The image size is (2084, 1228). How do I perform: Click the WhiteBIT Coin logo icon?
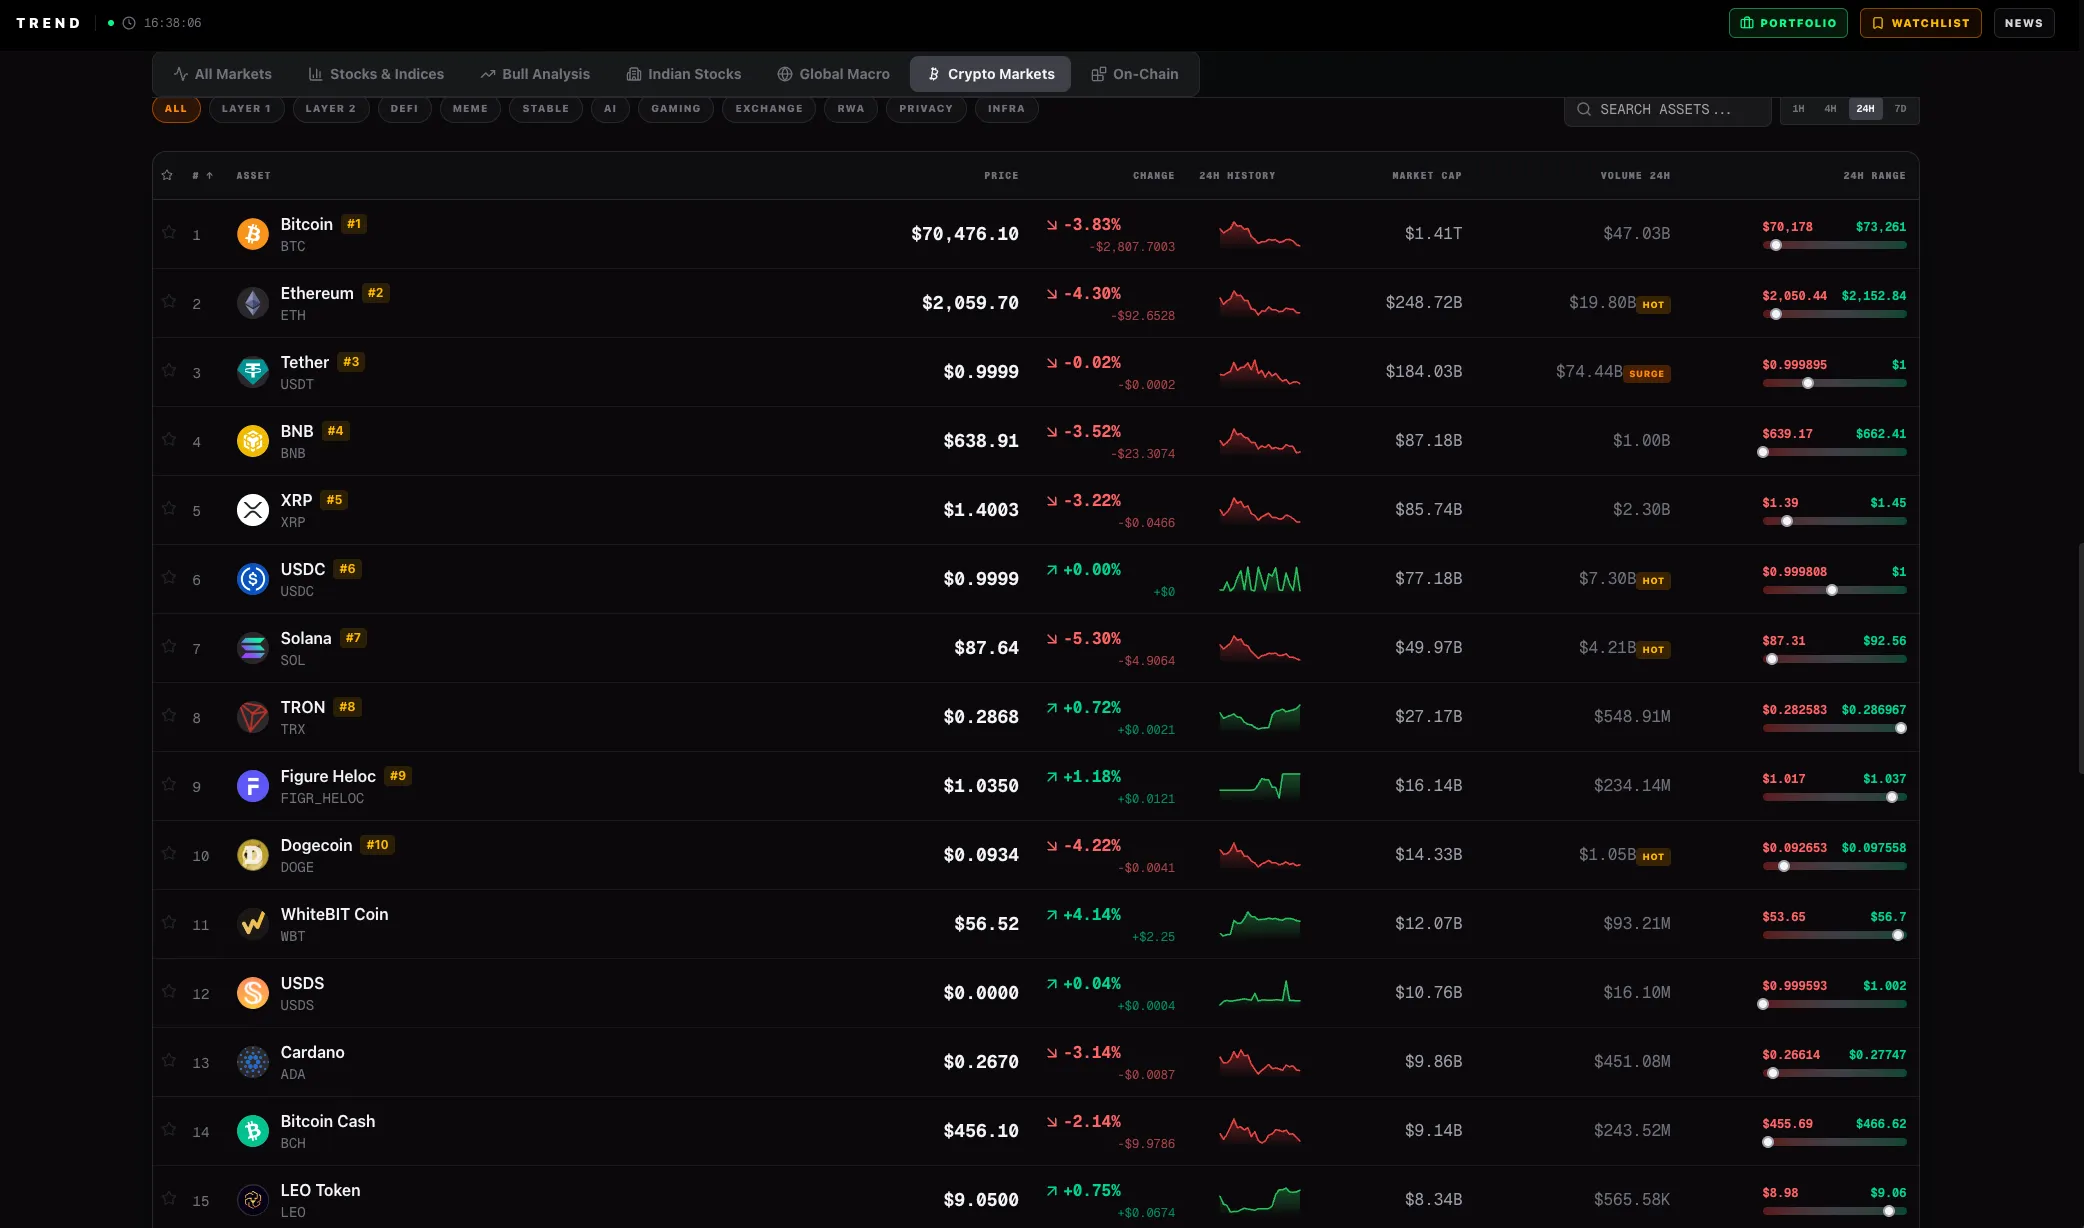pos(253,924)
